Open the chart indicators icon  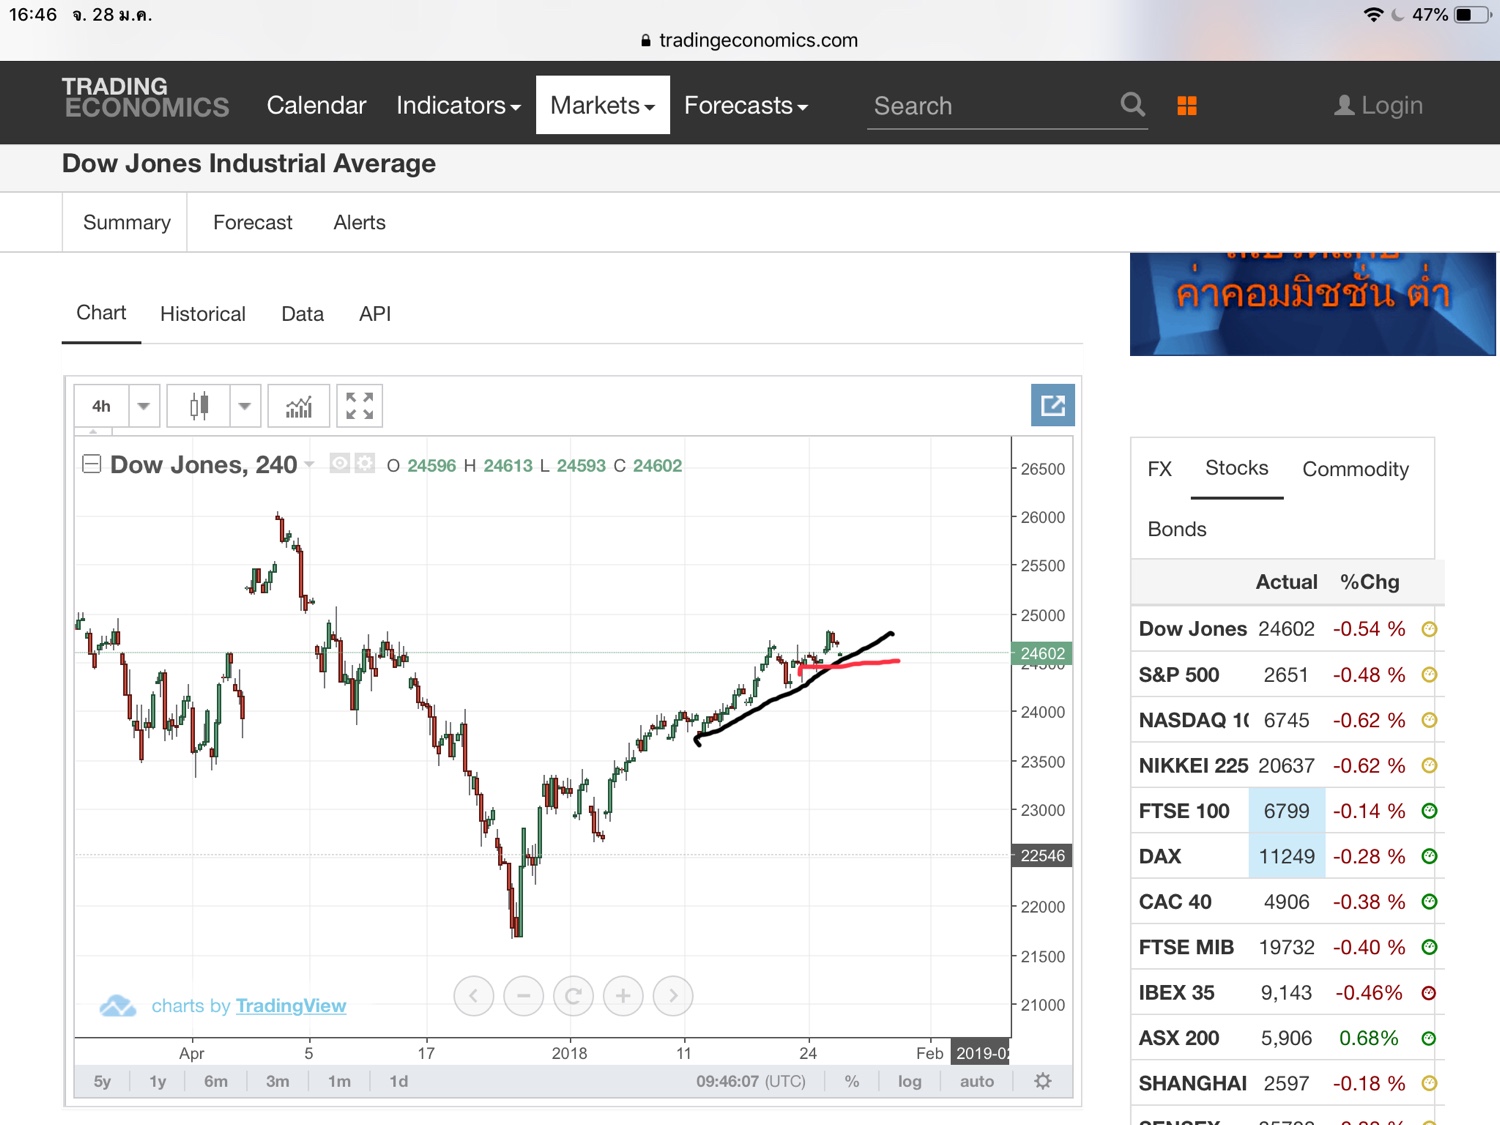coord(299,406)
